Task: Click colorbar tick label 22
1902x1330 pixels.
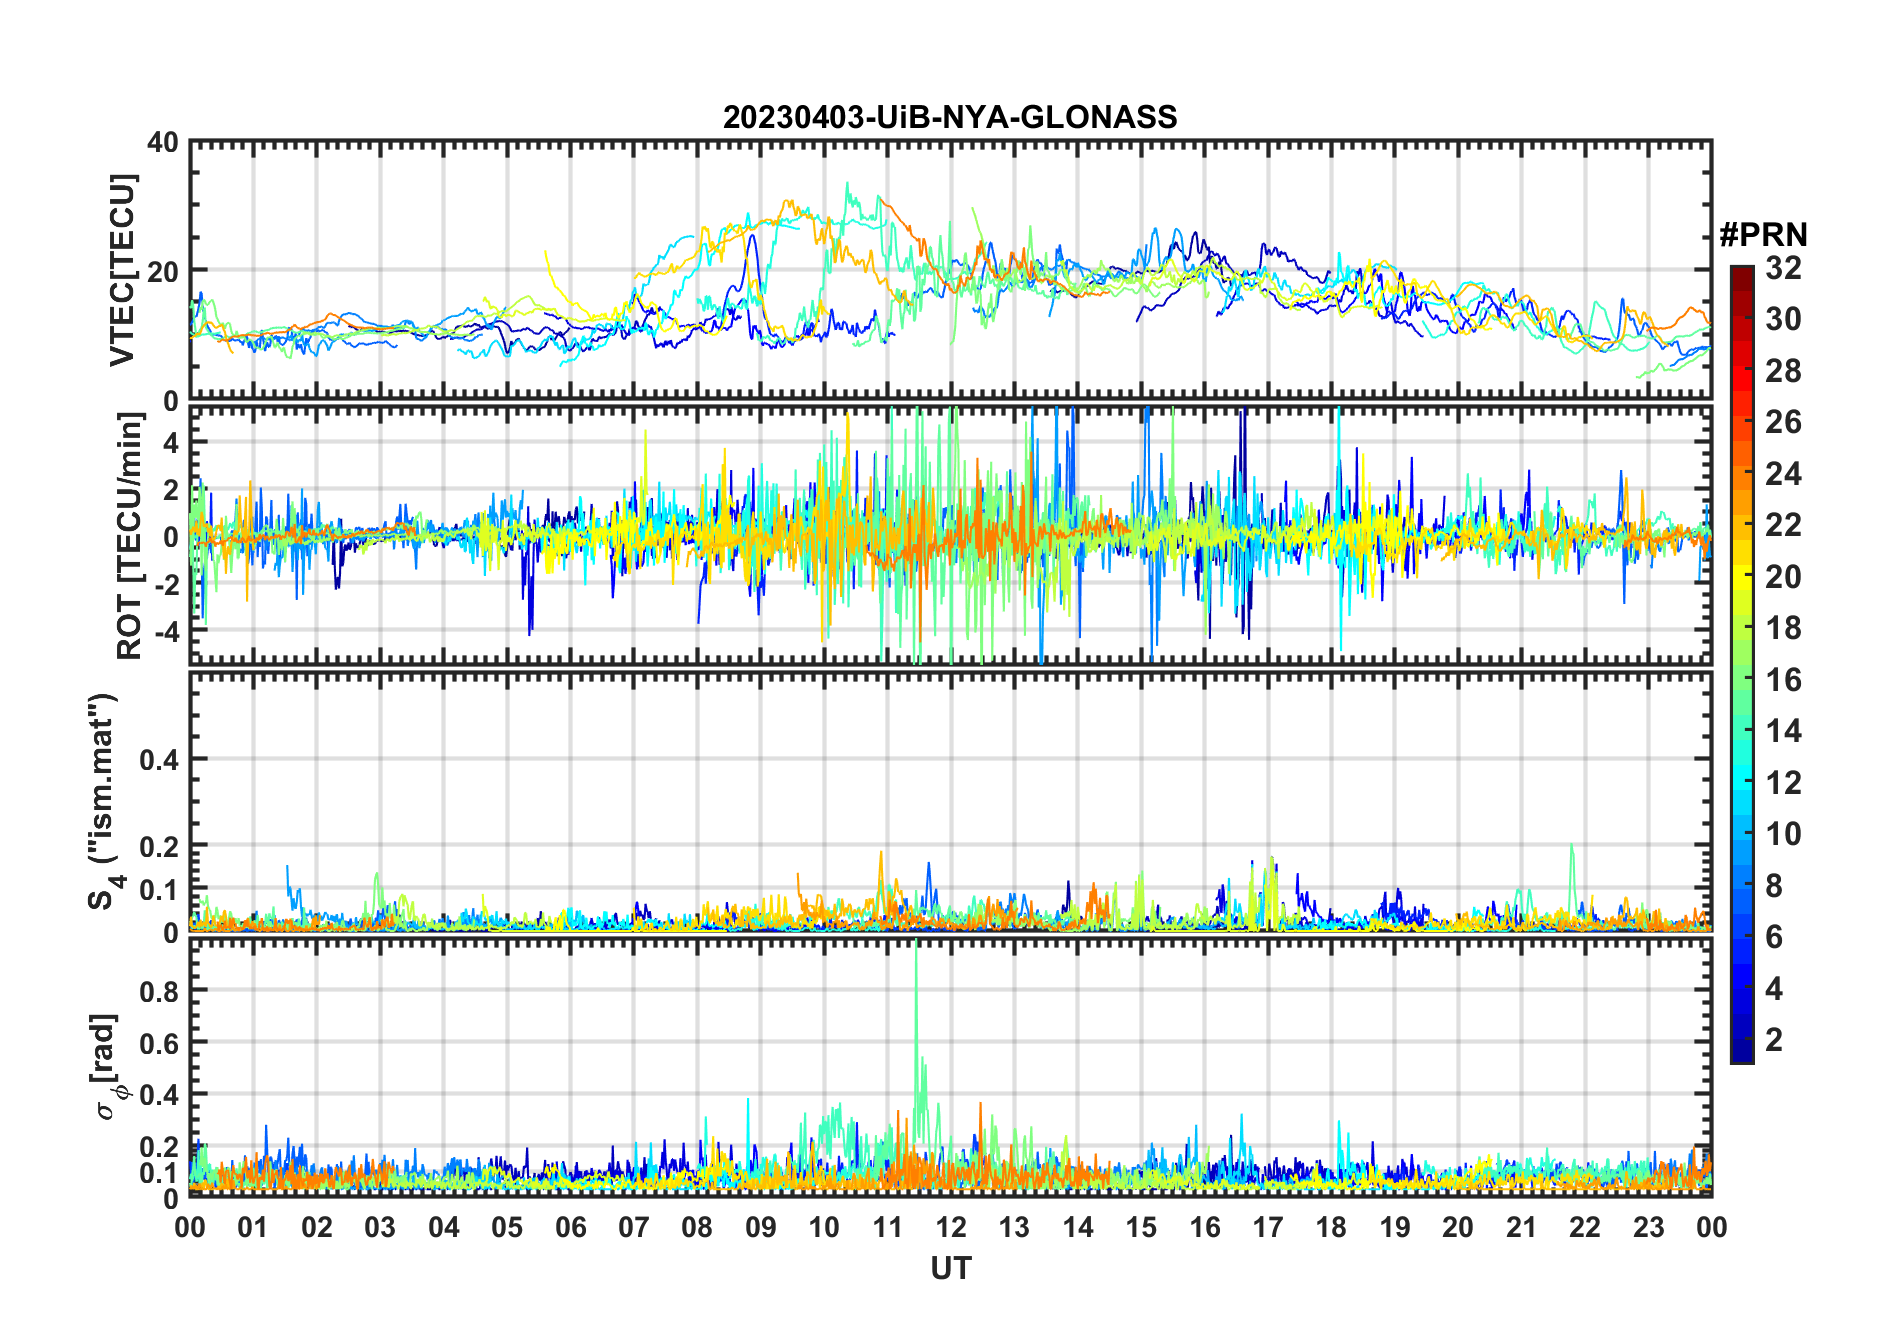Action: tap(1783, 525)
